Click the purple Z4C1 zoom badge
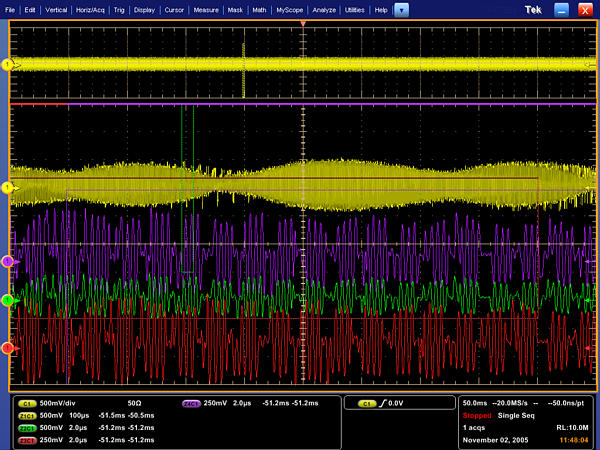 pos(190,405)
